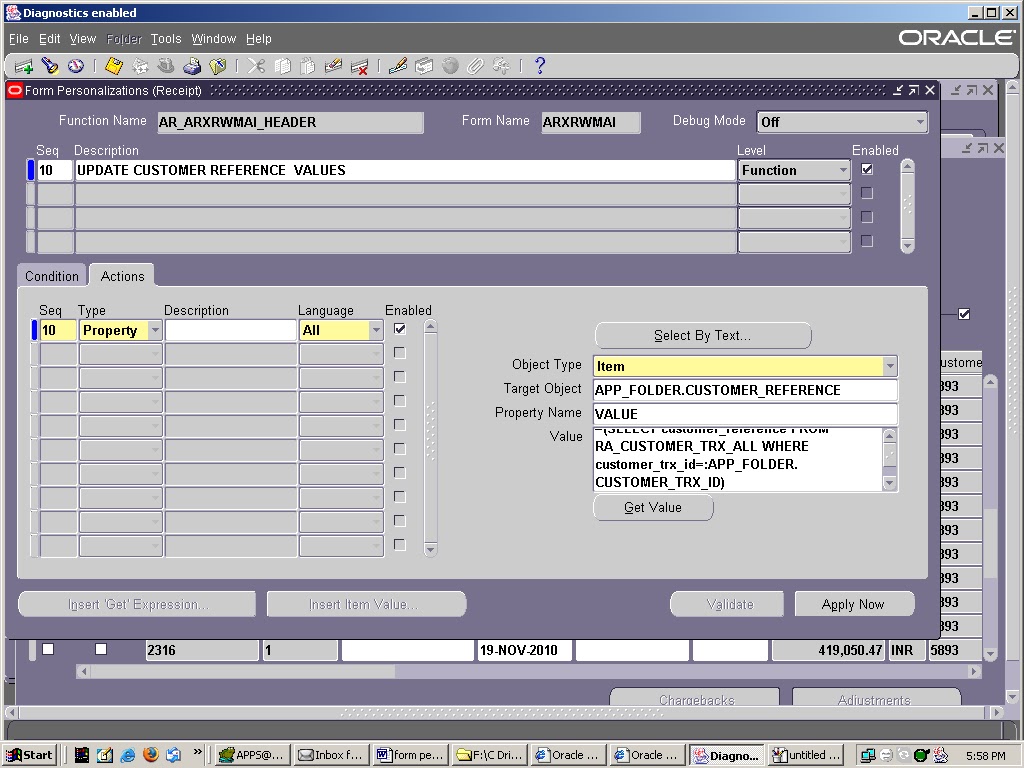The height and width of the screenshot is (768, 1024).
Task: Click the Attachments paperclip icon
Action: [x=475, y=66]
